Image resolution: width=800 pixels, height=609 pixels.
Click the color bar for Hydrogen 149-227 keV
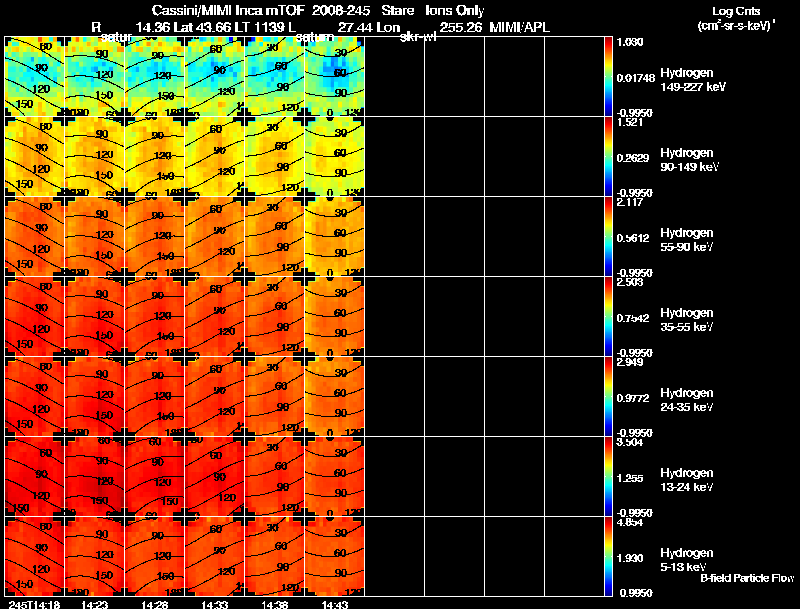pyautogui.click(x=608, y=77)
